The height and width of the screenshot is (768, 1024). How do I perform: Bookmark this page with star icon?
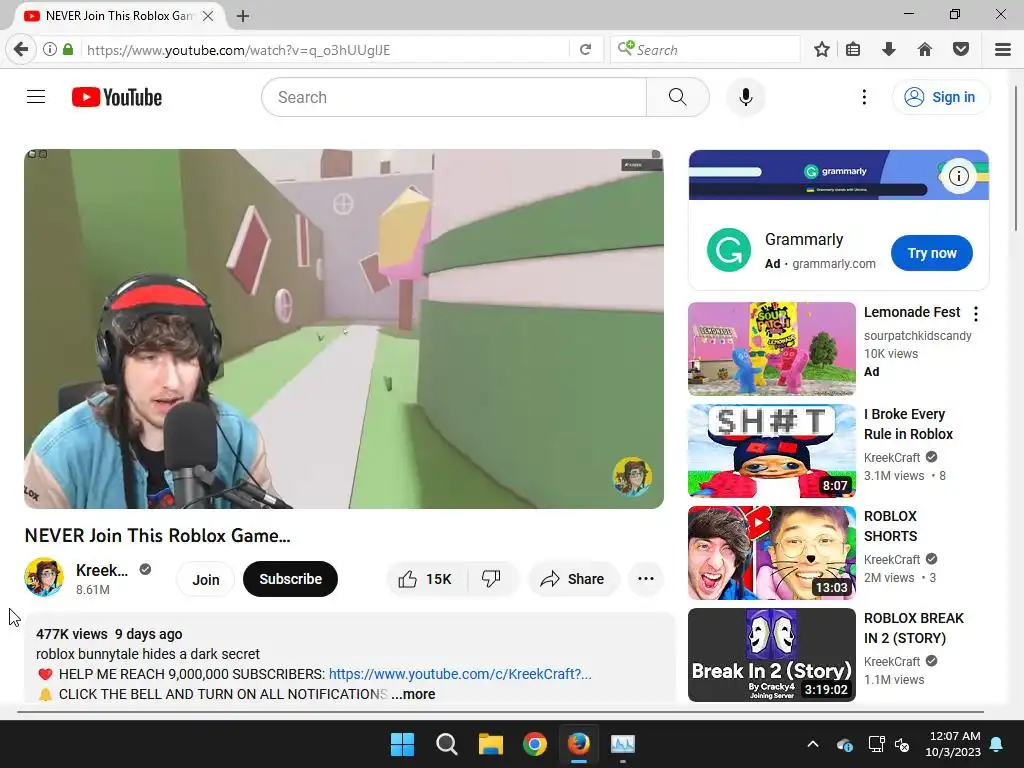point(822,50)
